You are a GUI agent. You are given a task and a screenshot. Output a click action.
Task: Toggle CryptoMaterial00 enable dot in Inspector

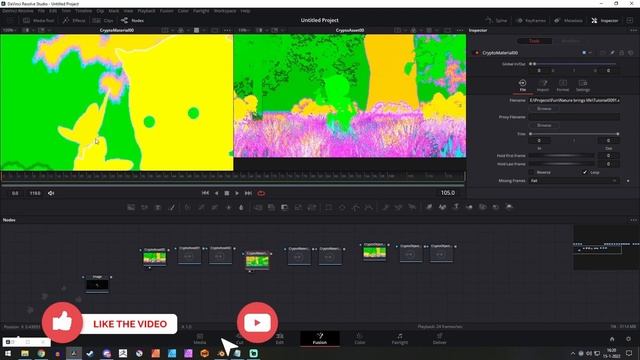pyautogui.click(x=476, y=53)
